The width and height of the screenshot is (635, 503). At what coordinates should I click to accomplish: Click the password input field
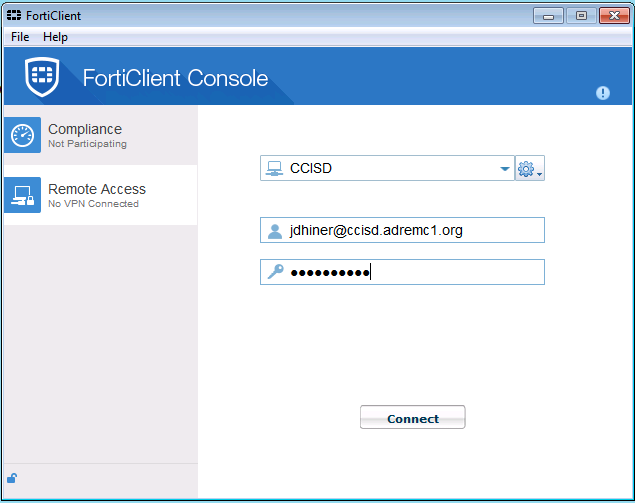[402, 272]
